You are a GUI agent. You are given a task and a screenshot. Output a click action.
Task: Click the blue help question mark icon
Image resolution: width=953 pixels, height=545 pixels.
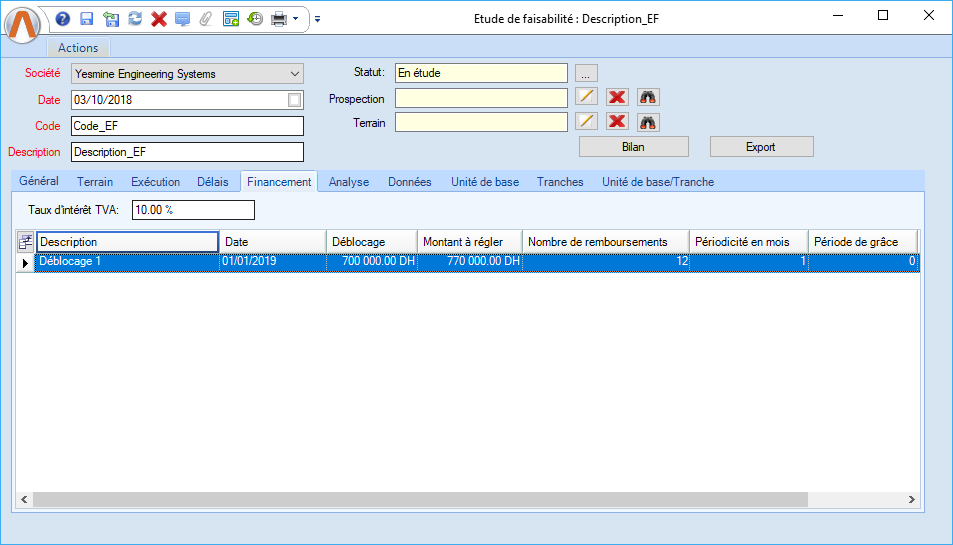click(x=63, y=19)
